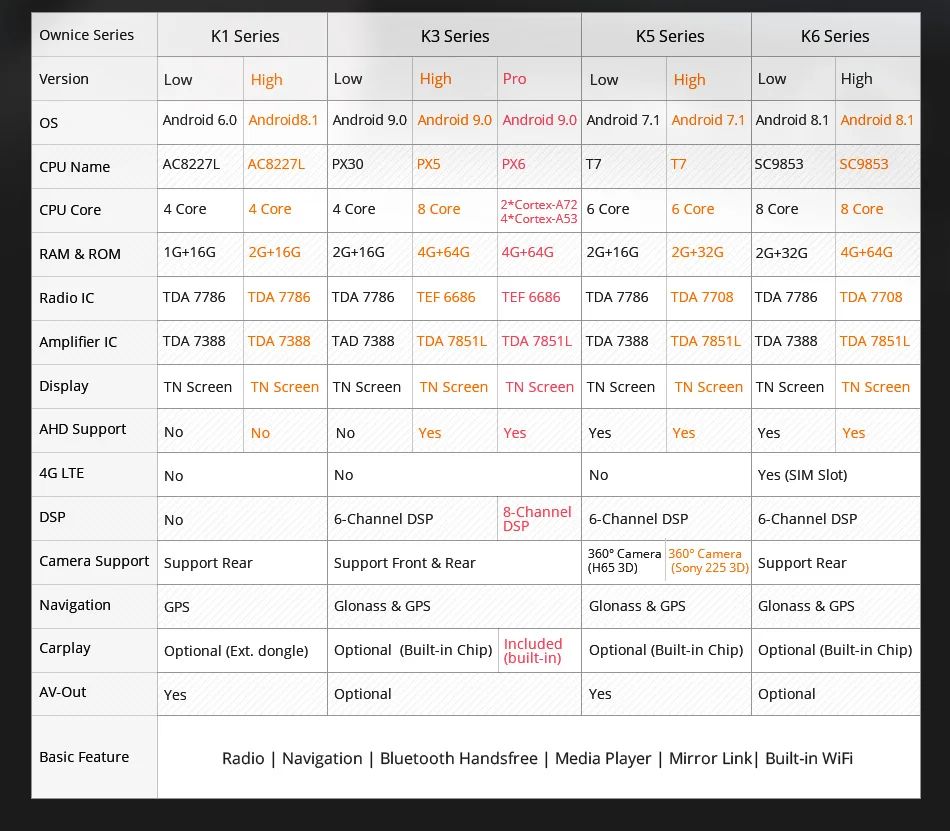Select the Bluetooth Handsfree feature text
The height and width of the screenshot is (831, 950).
459,758
